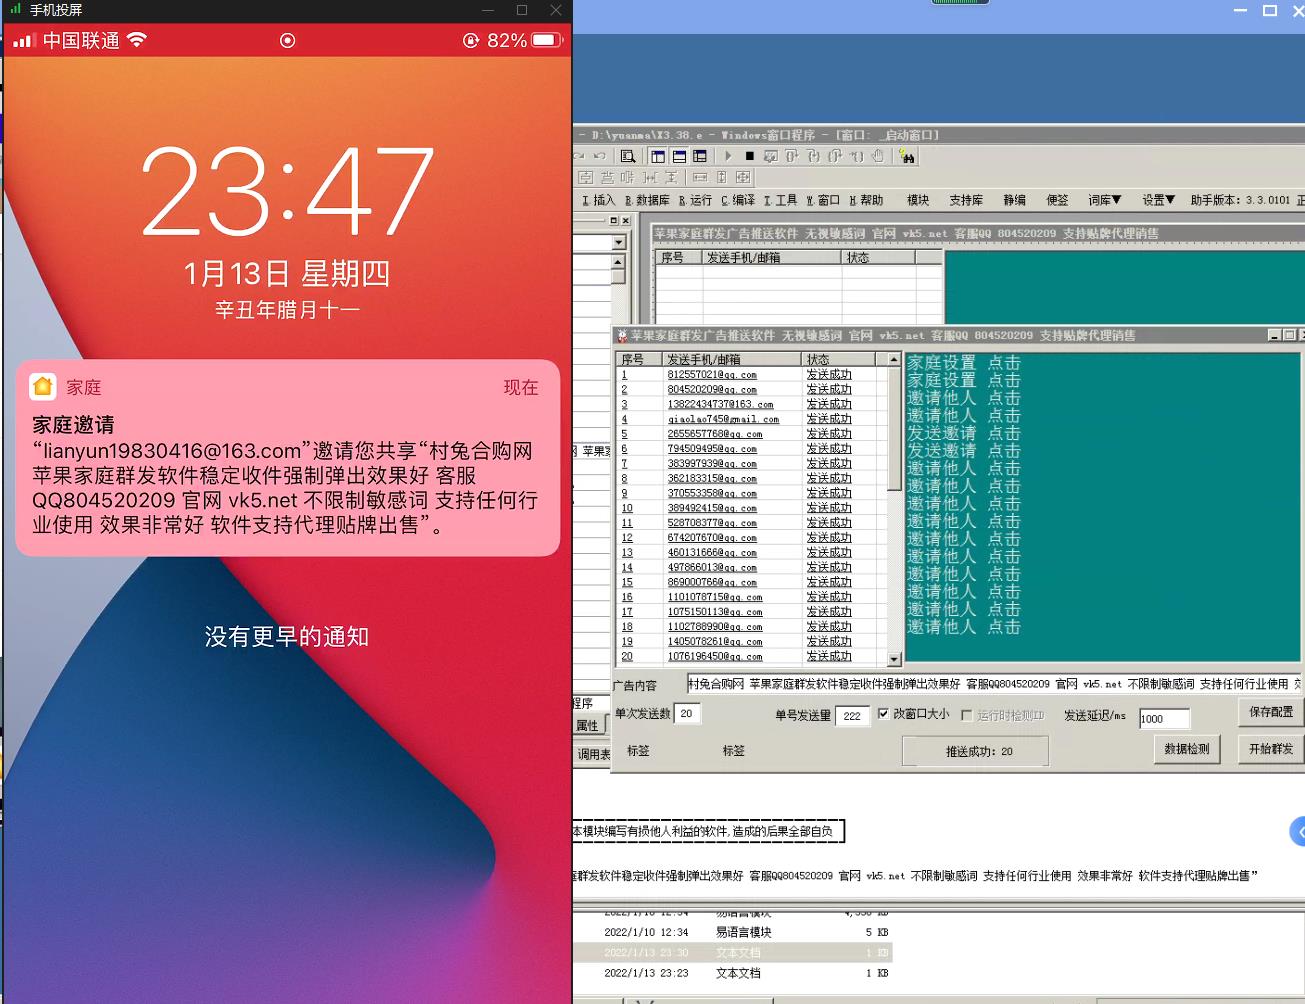The width and height of the screenshot is (1305, 1004).
Task: Click 支持库 in the menu bar
Action: pos(965,200)
